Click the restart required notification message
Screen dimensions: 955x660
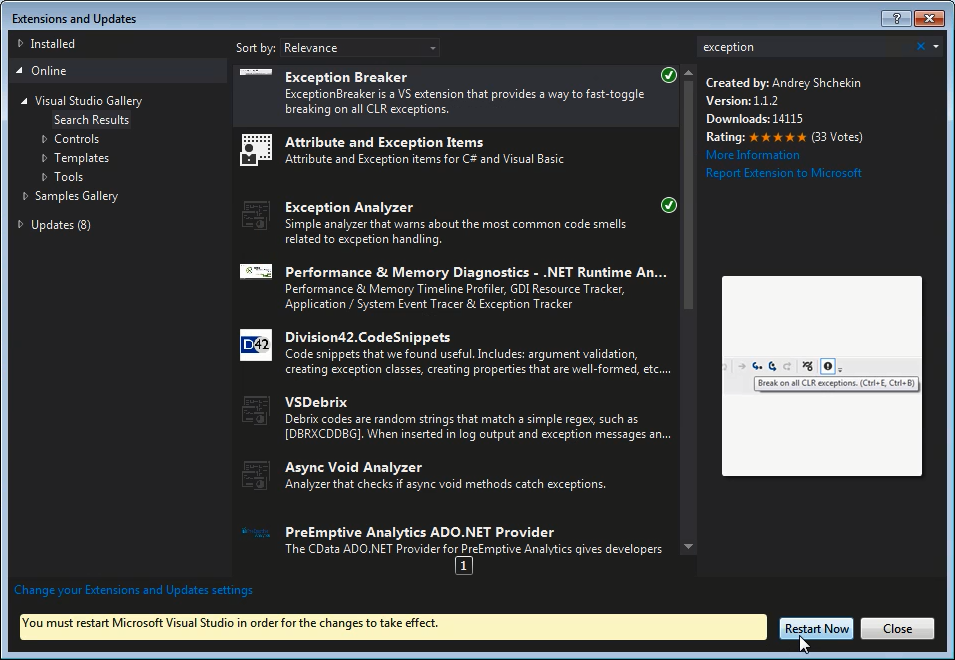click(x=393, y=627)
